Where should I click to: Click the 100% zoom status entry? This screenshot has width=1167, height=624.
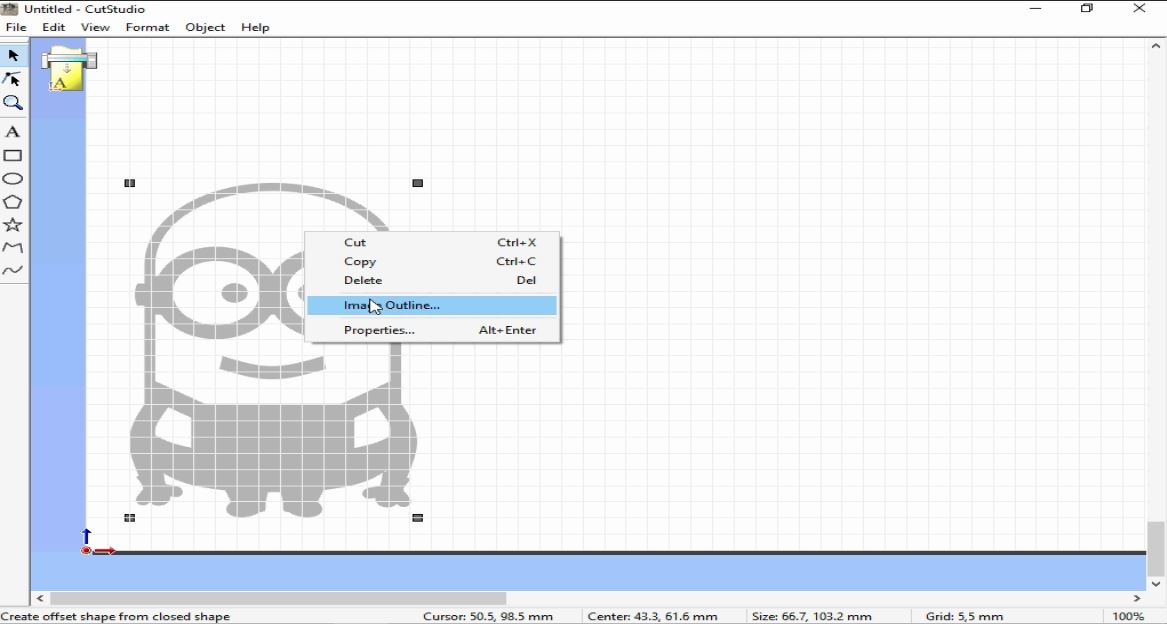tap(1128, 617)
